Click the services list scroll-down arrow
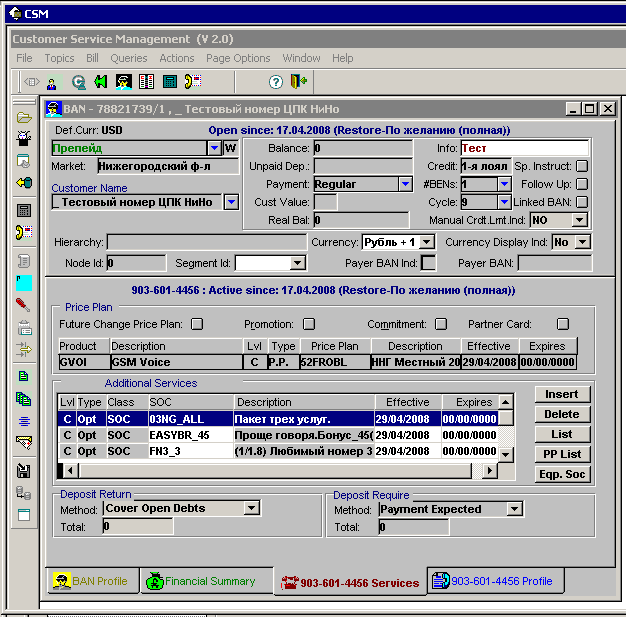 [x=506, y=454]
